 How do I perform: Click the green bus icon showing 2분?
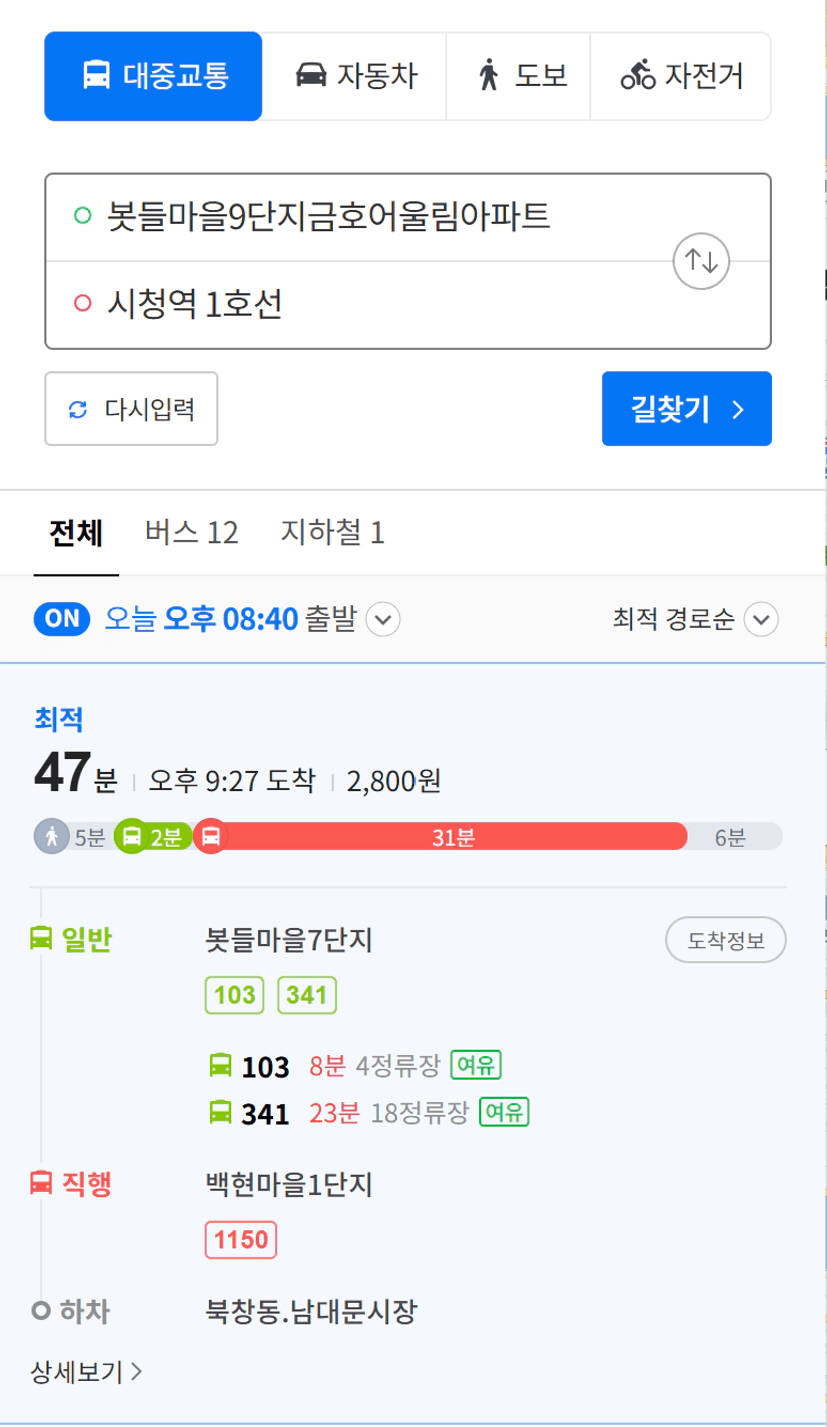[x=132, y=836]
